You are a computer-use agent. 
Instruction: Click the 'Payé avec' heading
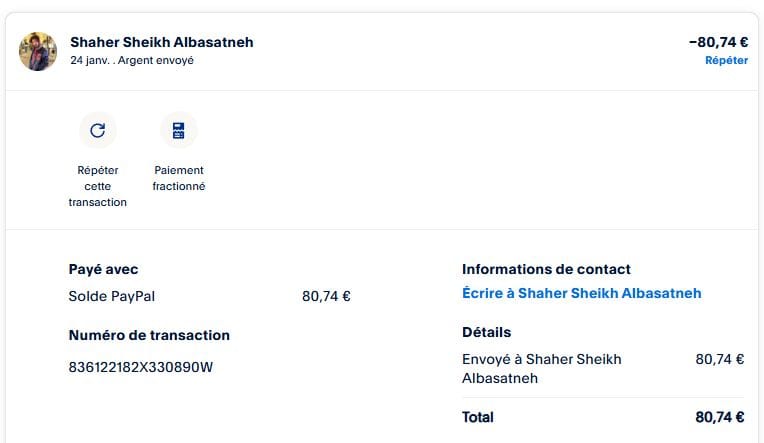click(103, 269)
